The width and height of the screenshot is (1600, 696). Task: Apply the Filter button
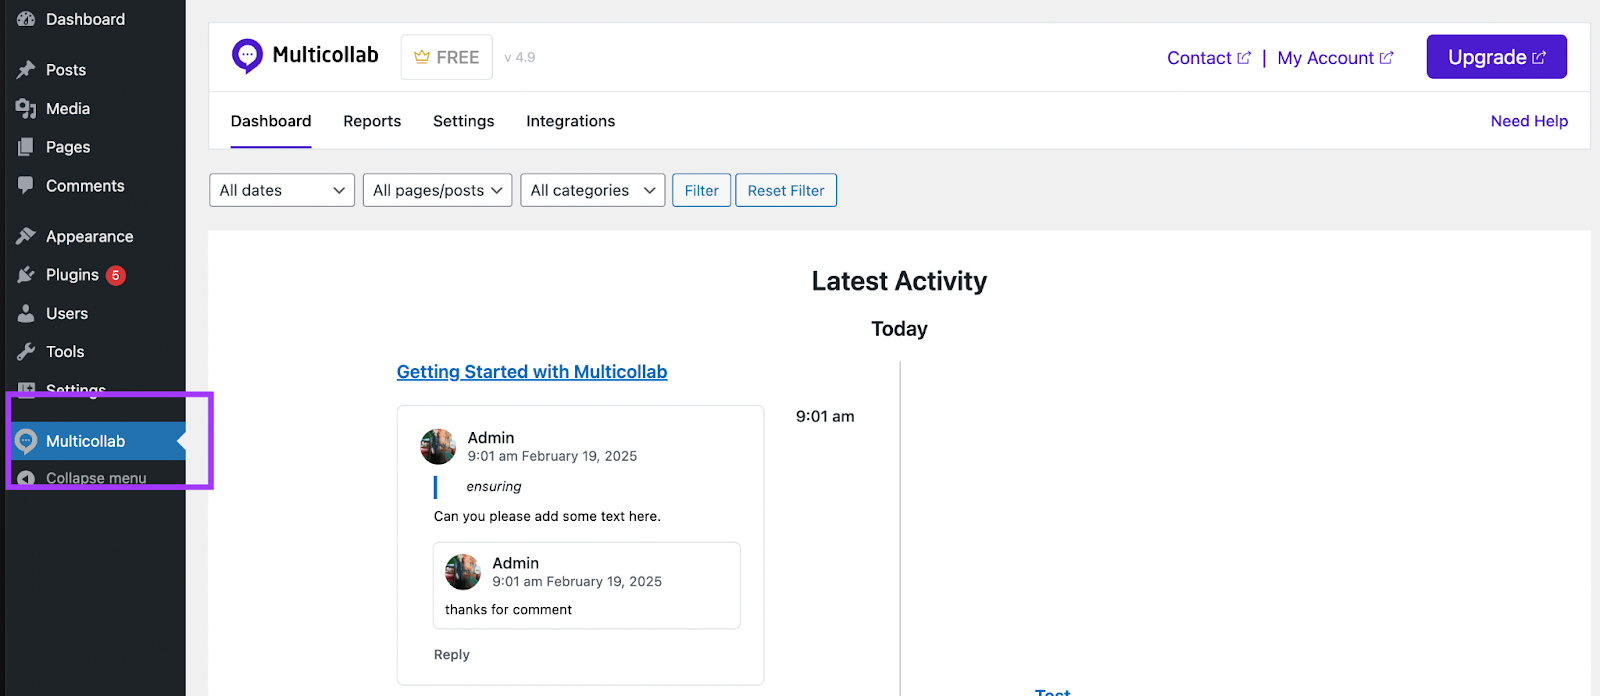coord(701,190)
